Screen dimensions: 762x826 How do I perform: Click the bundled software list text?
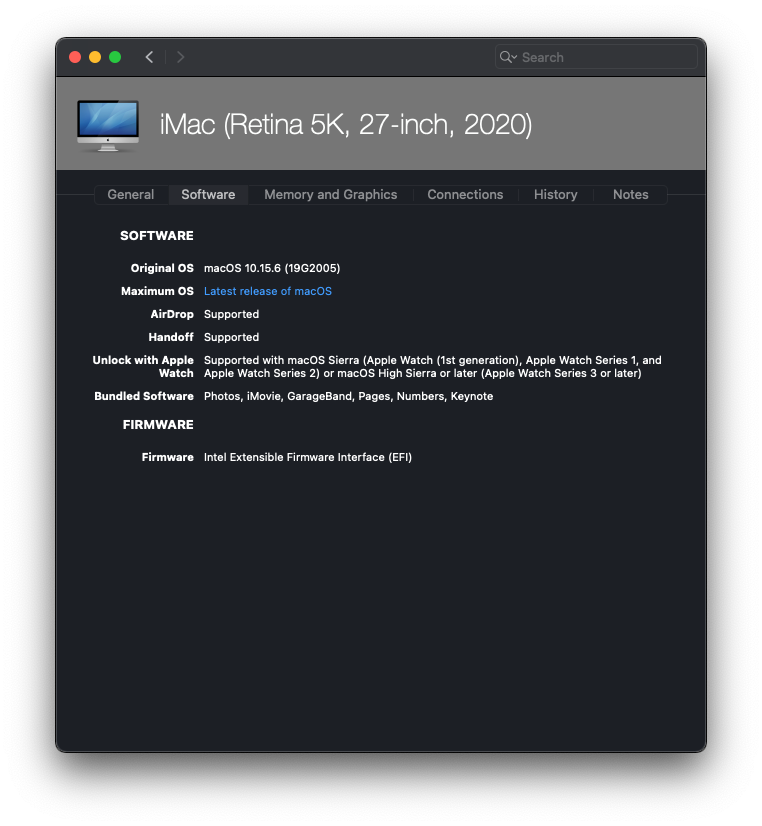click(348, 396)
